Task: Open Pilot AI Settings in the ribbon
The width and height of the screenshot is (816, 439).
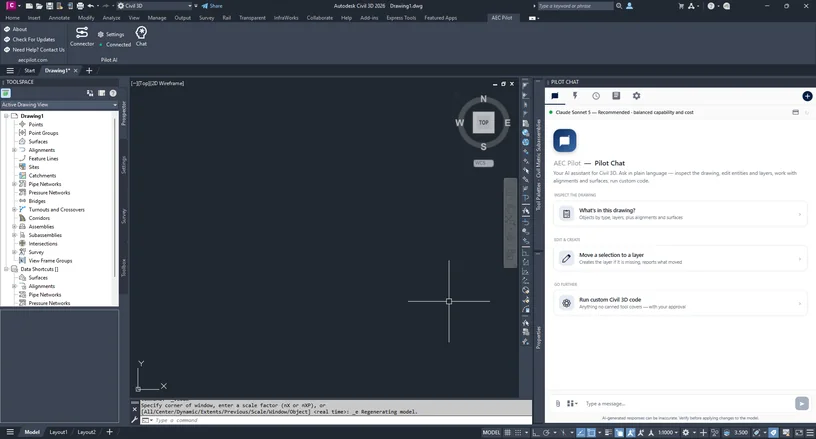Action: 111,34
